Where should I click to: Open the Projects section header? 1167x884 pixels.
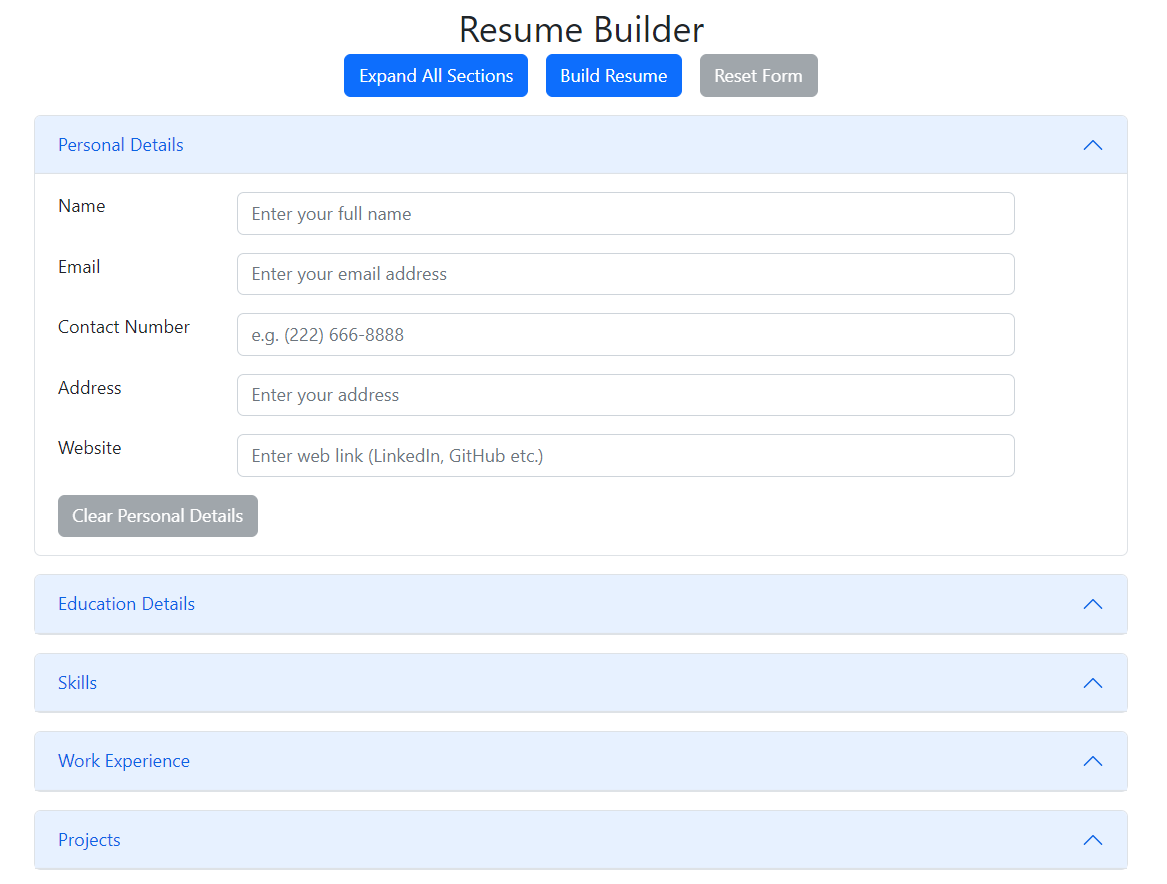(x=581, y=840)
